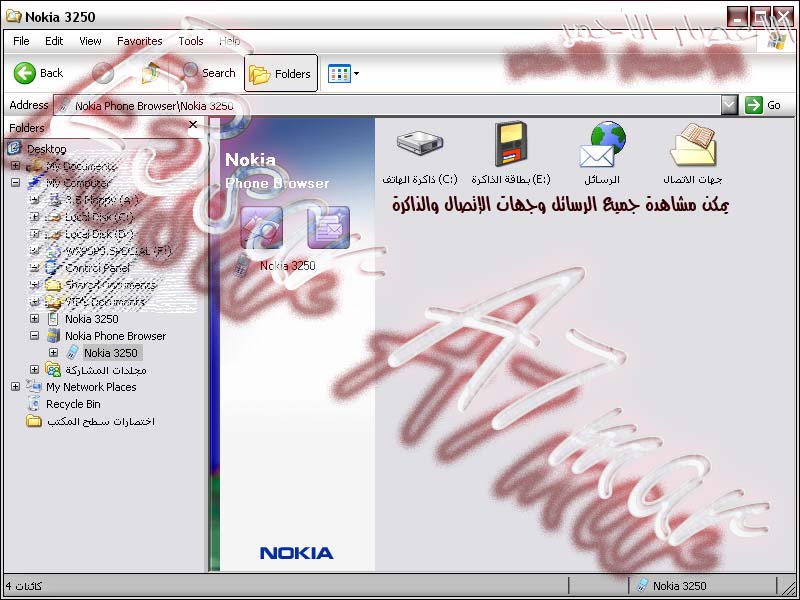Screen dimensions: 800x600
Task: Open the Views dropdown arrow
Action: 357,73
